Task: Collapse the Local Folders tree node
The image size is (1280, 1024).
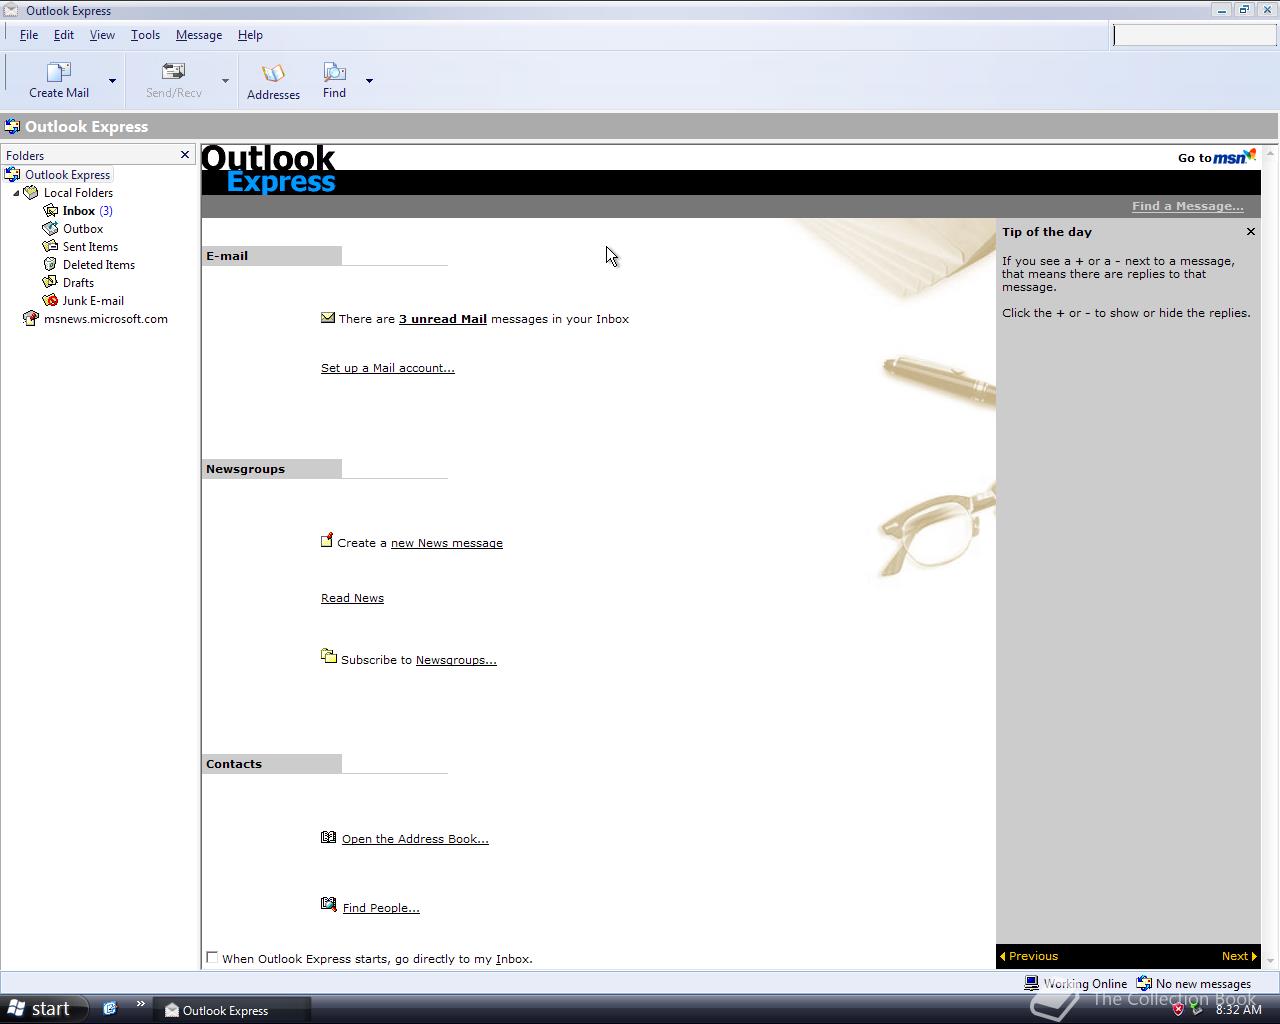Action: [x=16, y=193]
